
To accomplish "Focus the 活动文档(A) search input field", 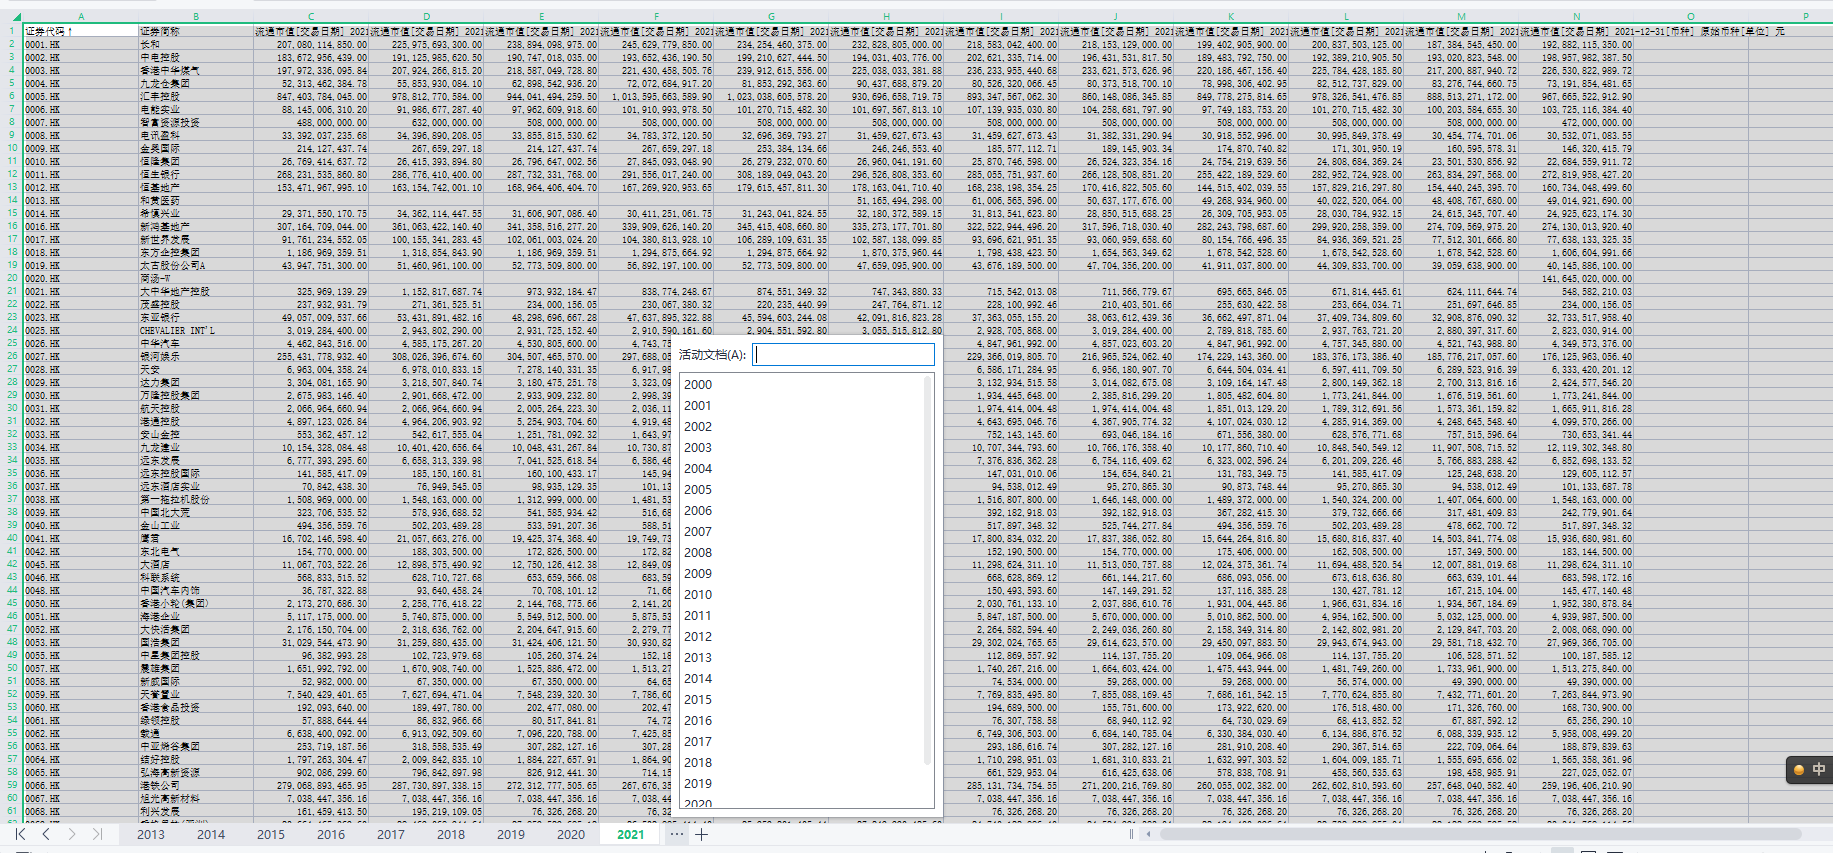I will click(x=843, y=354).
